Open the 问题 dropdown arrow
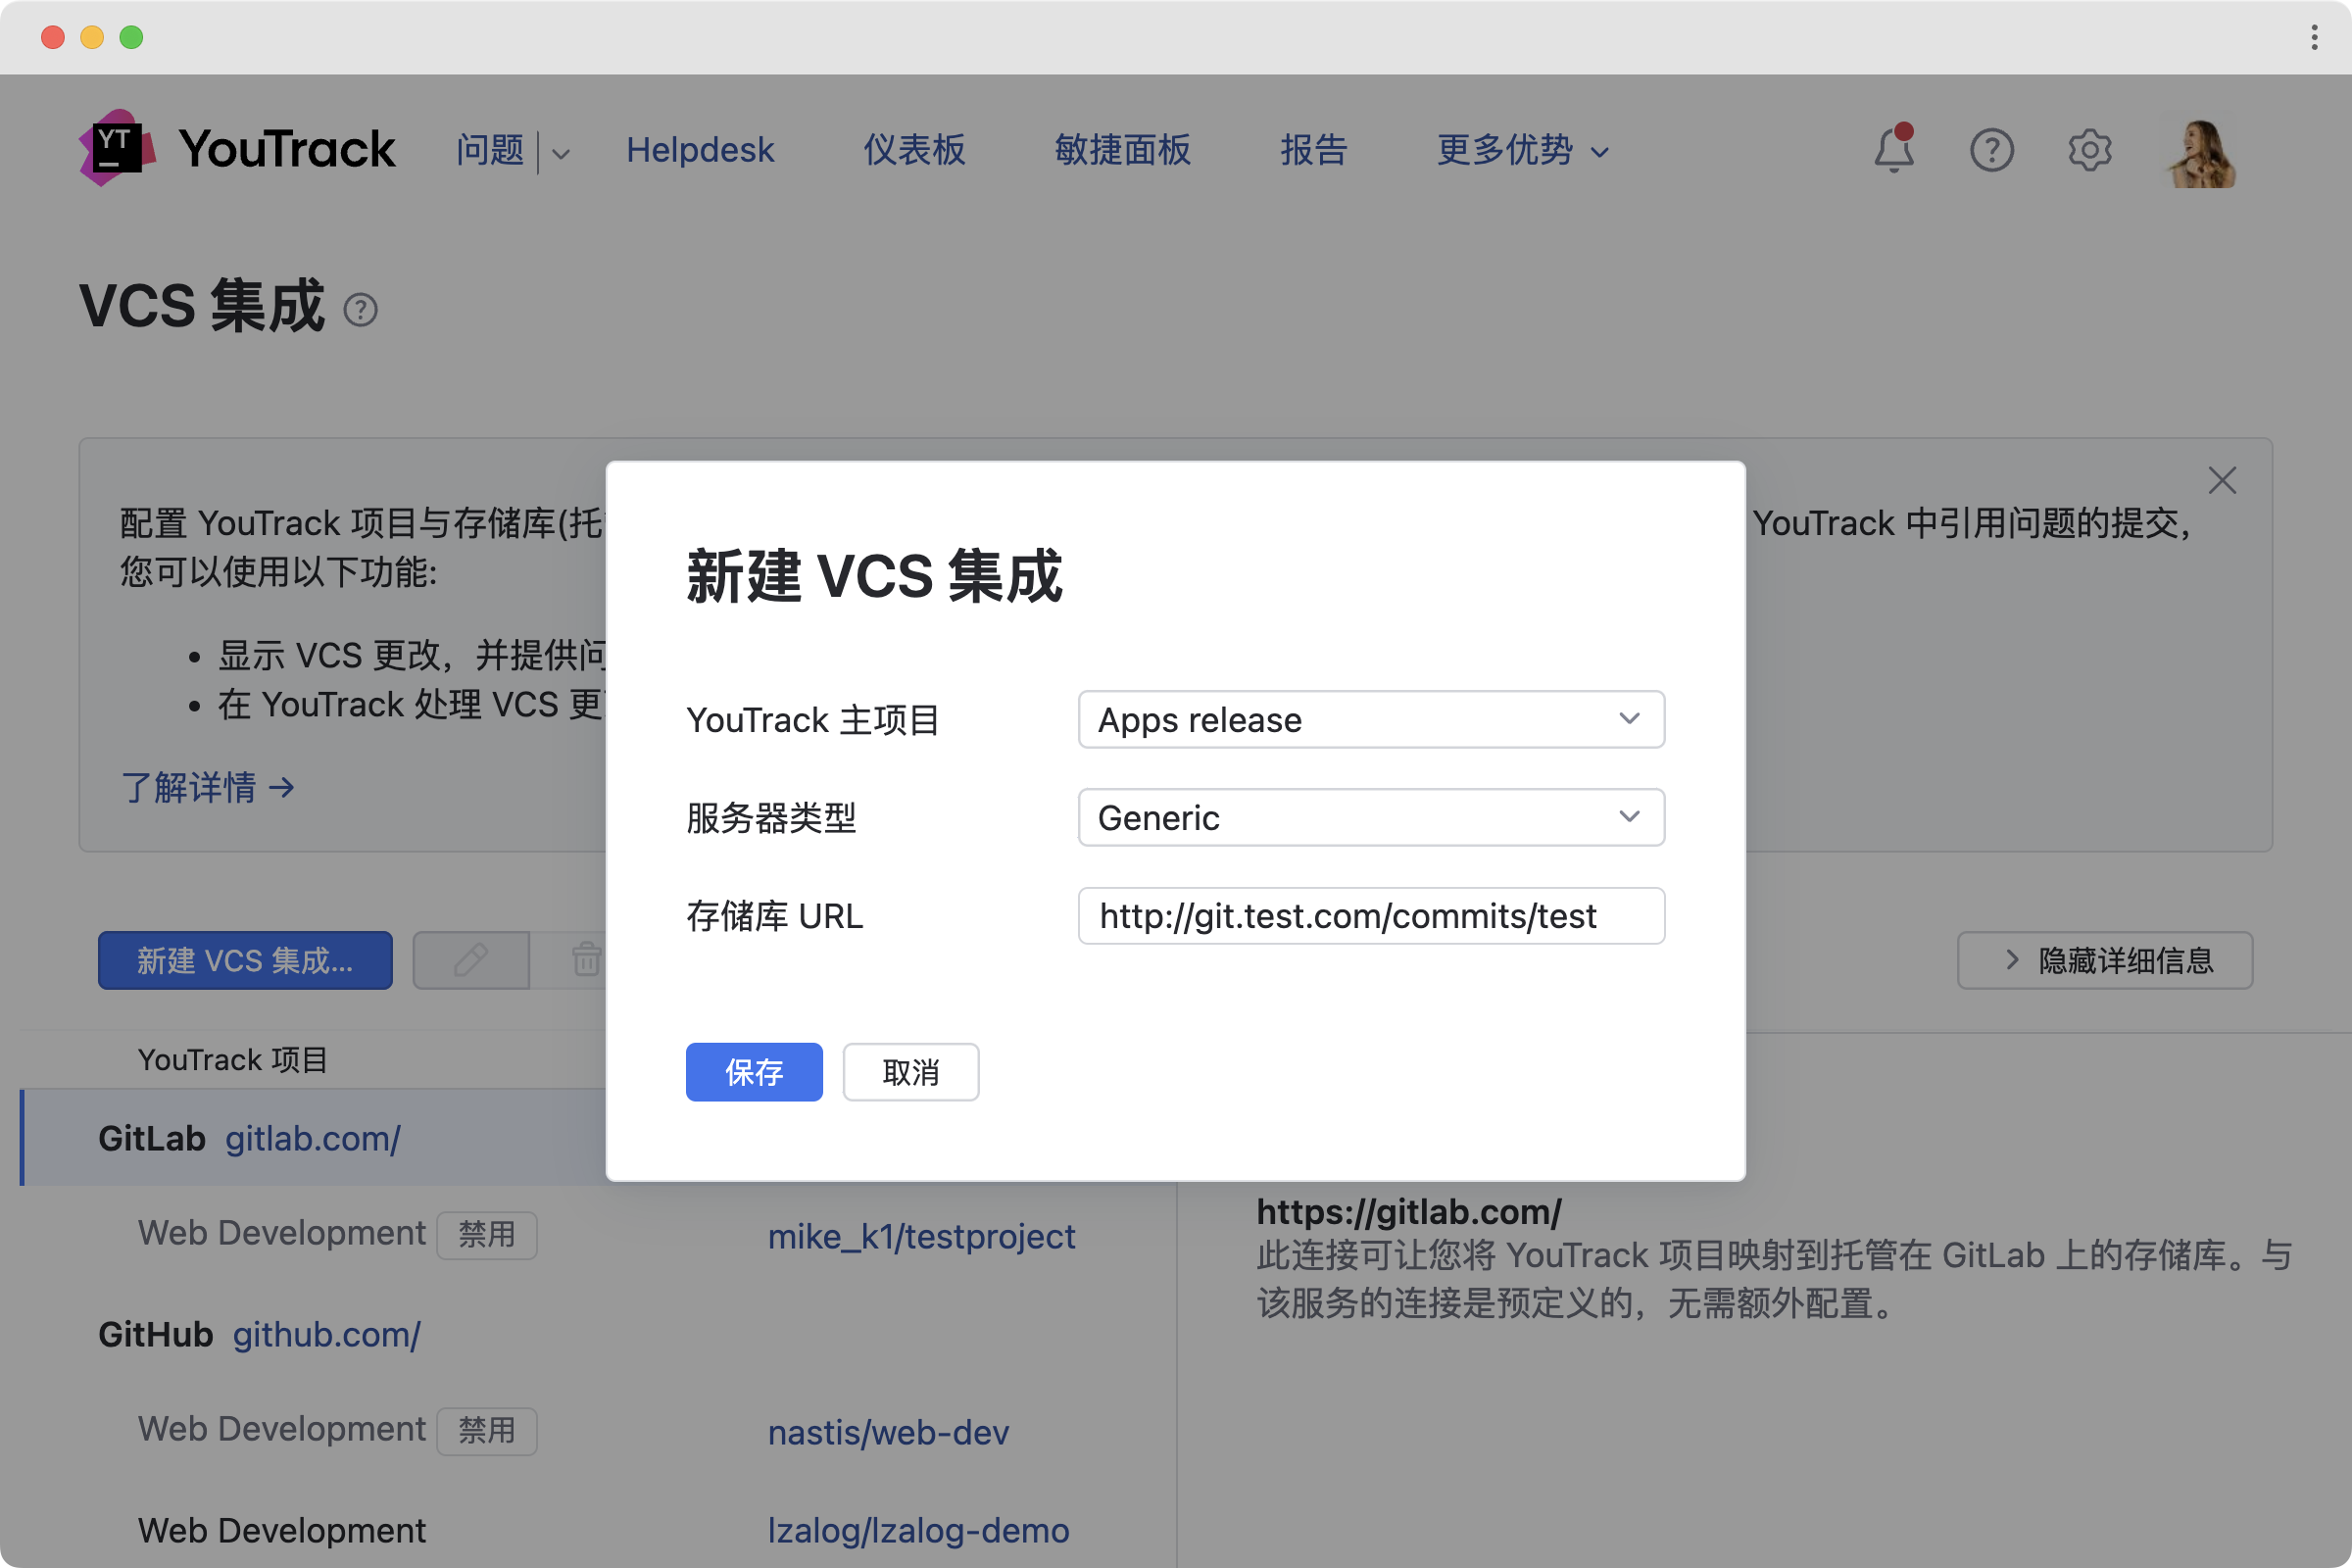 click(561, 153)
